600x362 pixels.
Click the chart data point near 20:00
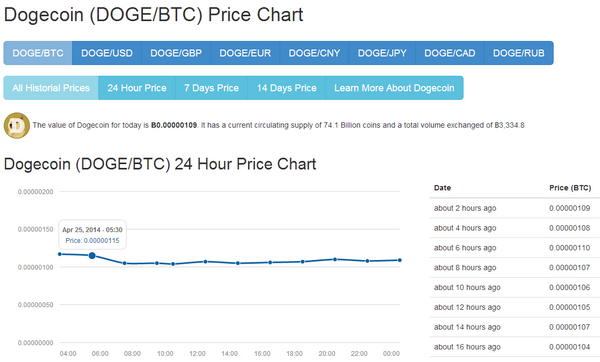(x=335, y=259)
